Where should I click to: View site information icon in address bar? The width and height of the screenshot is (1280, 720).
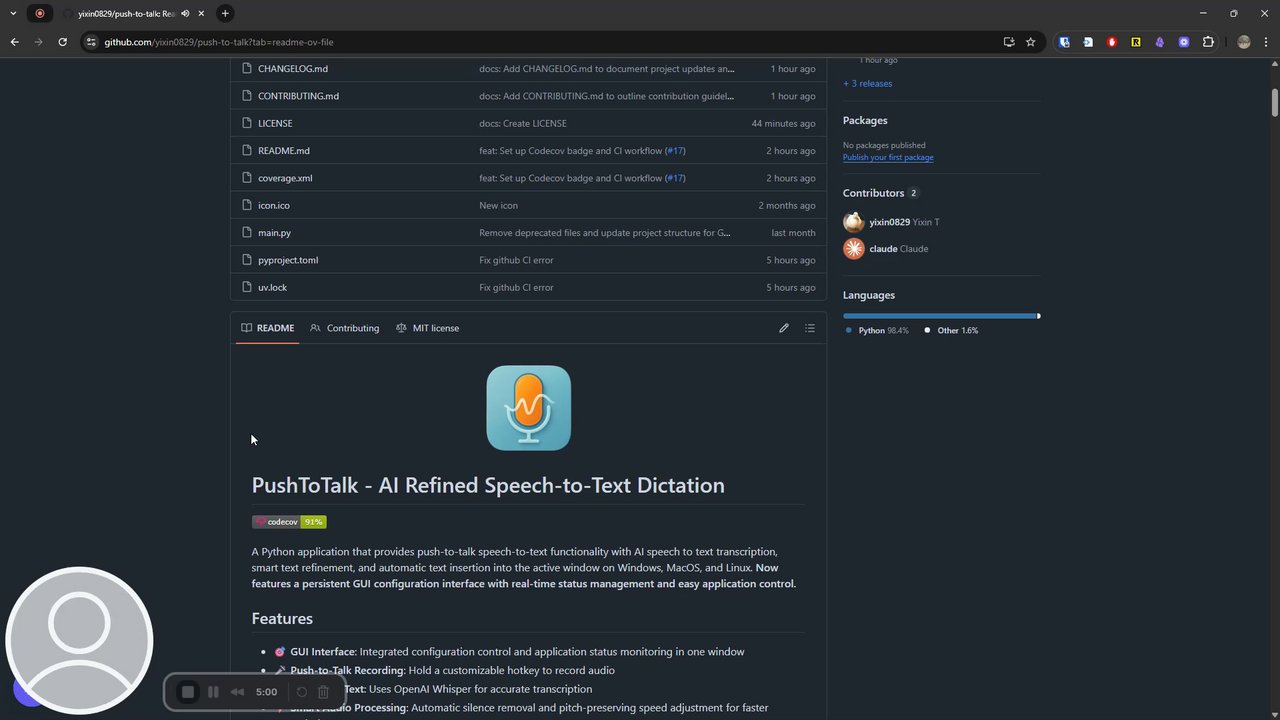[x=91, y=42]
